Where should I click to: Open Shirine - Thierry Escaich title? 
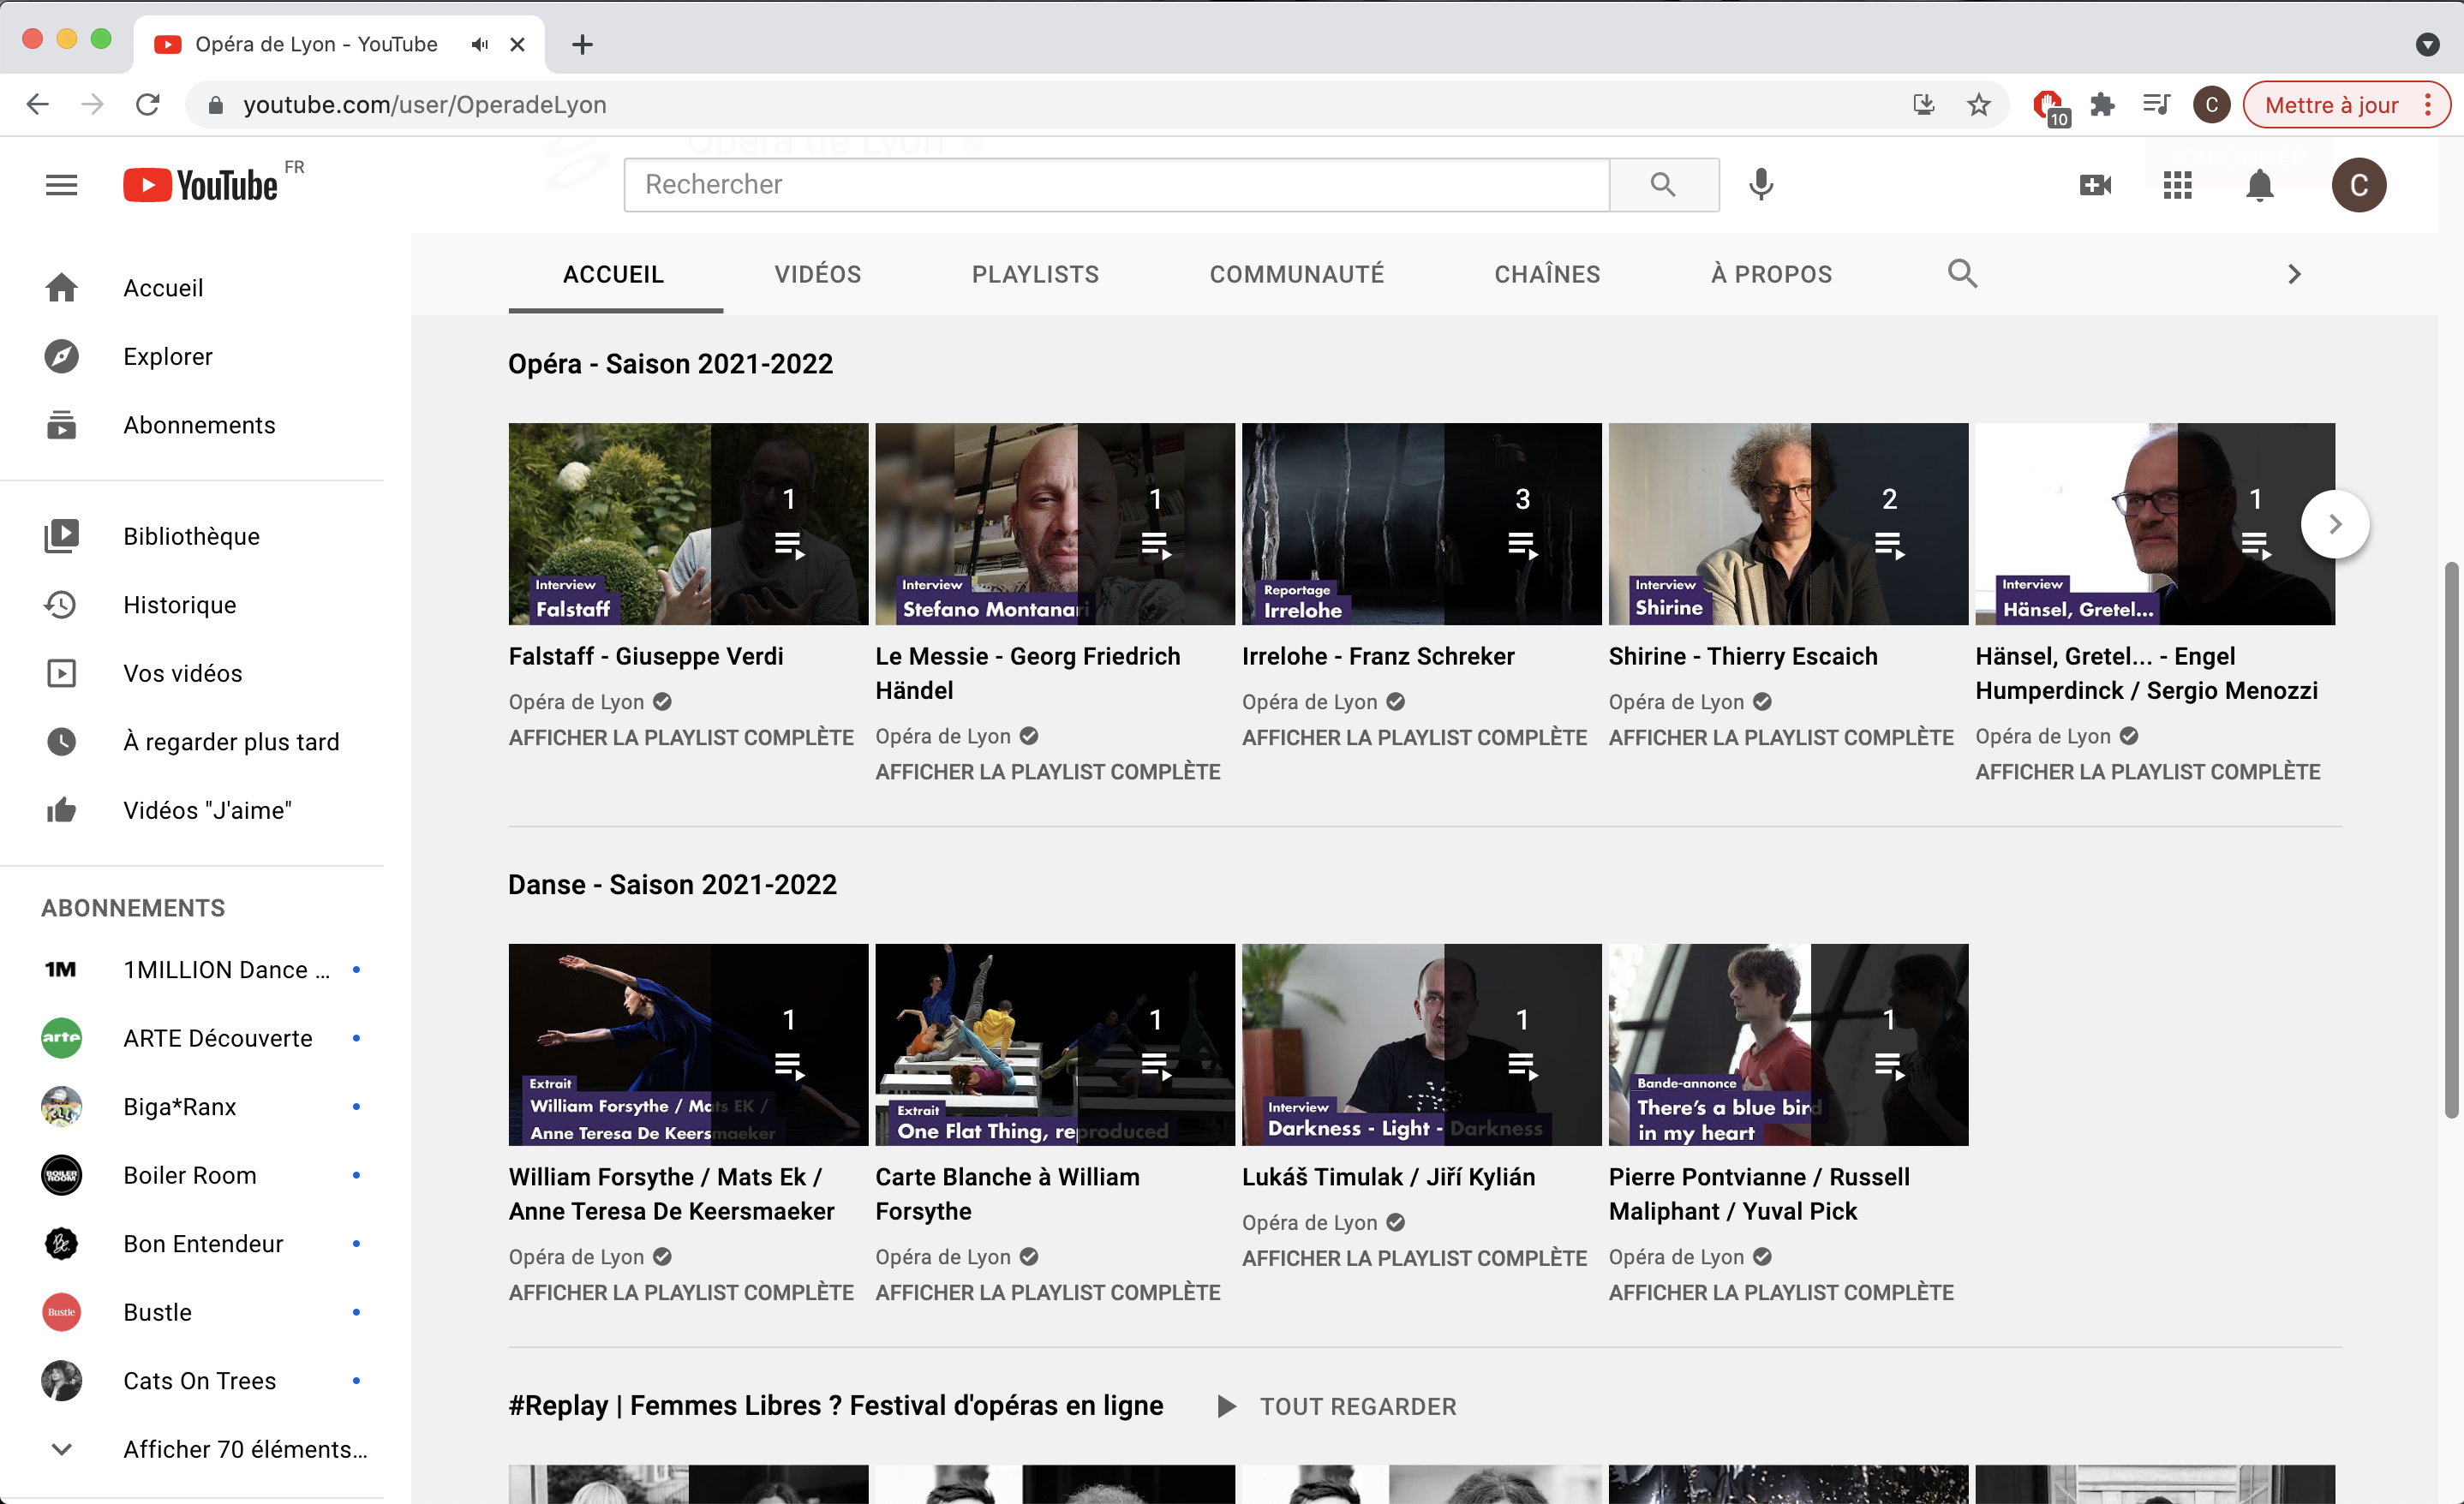click(x=1743, y=656)
